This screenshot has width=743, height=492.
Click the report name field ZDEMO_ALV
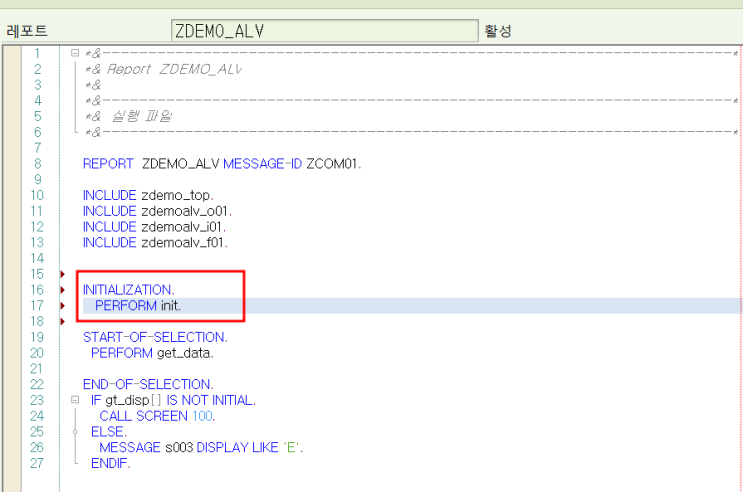pos(325,31)
